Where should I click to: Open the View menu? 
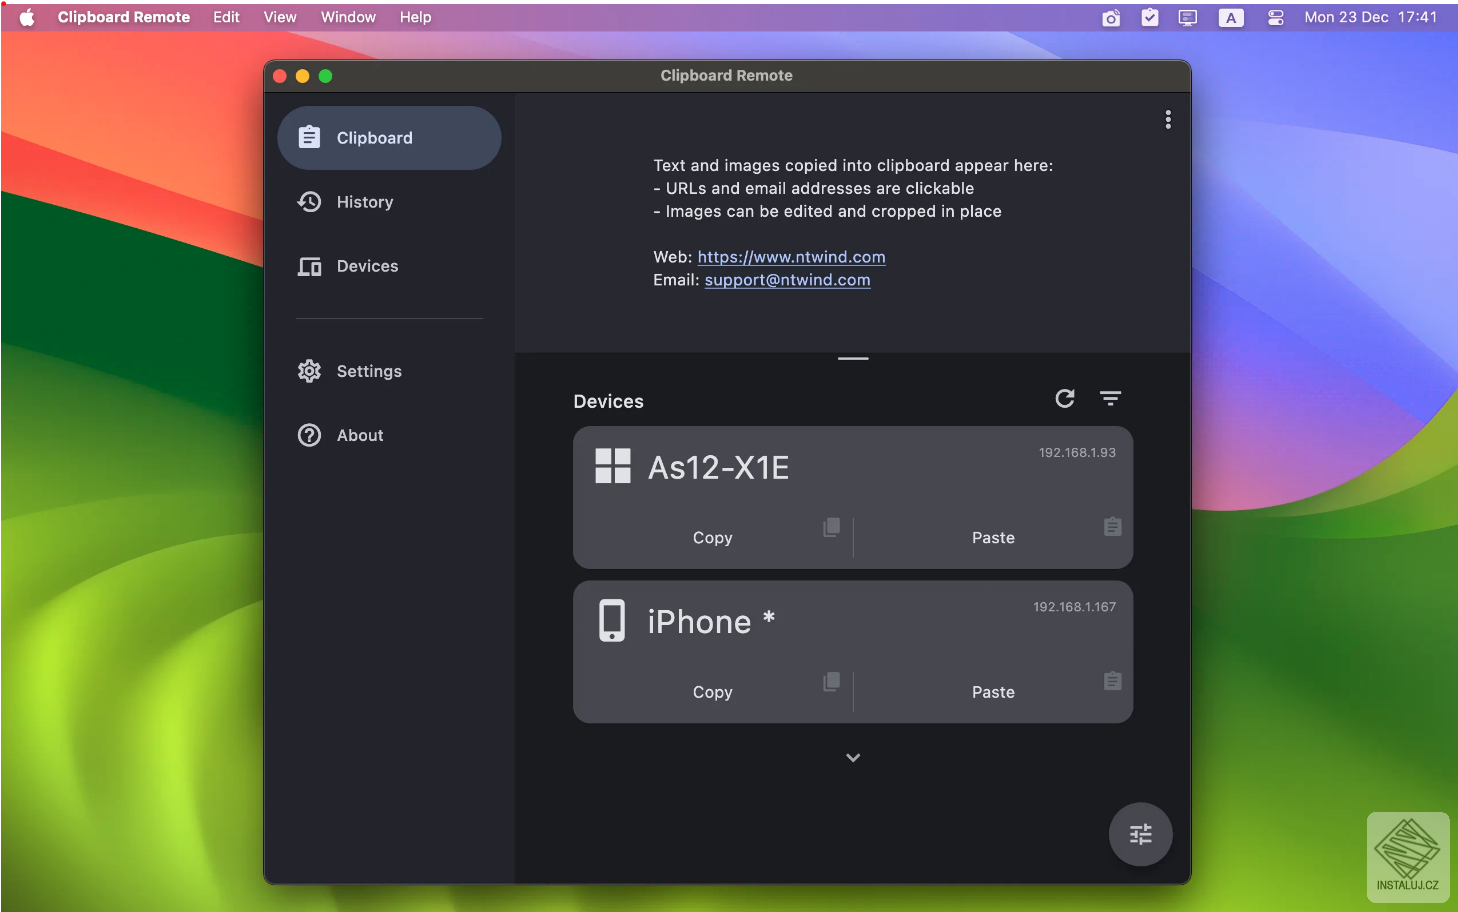point(280,17)
